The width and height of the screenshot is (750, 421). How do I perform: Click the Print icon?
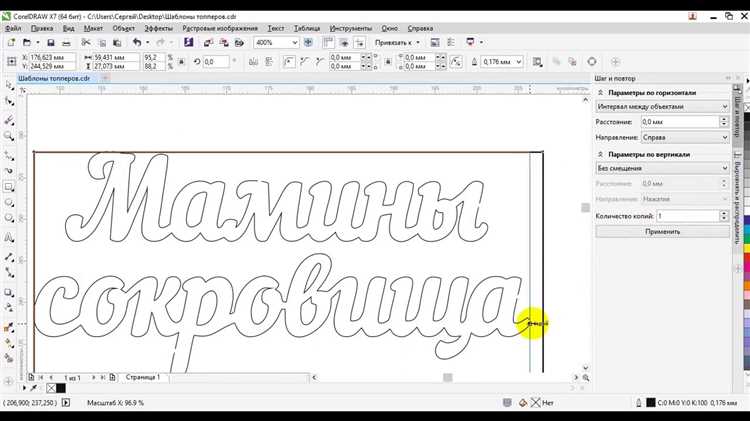(x=66, y=43)
